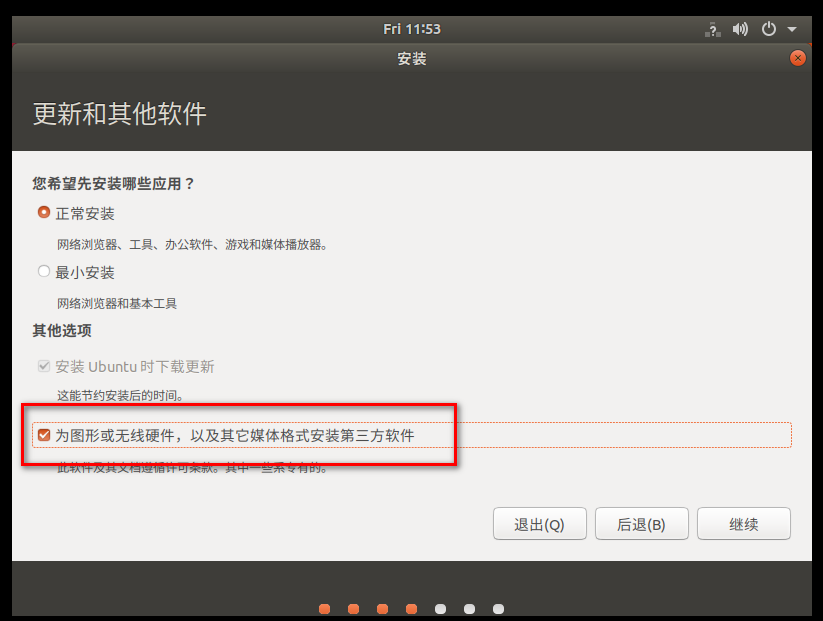The image size is (823, 621).
Task: Click the 退出(Q) button
Action: pyautogui.click(x=539, y=523)
